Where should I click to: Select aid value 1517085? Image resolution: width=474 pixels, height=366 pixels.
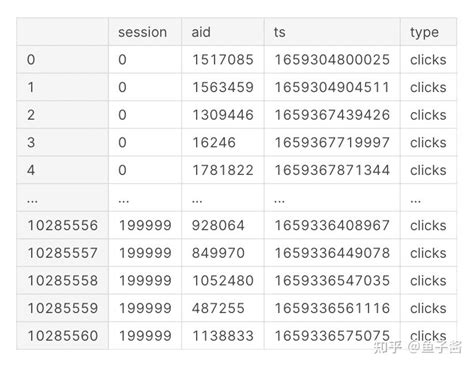coord(223,60)
